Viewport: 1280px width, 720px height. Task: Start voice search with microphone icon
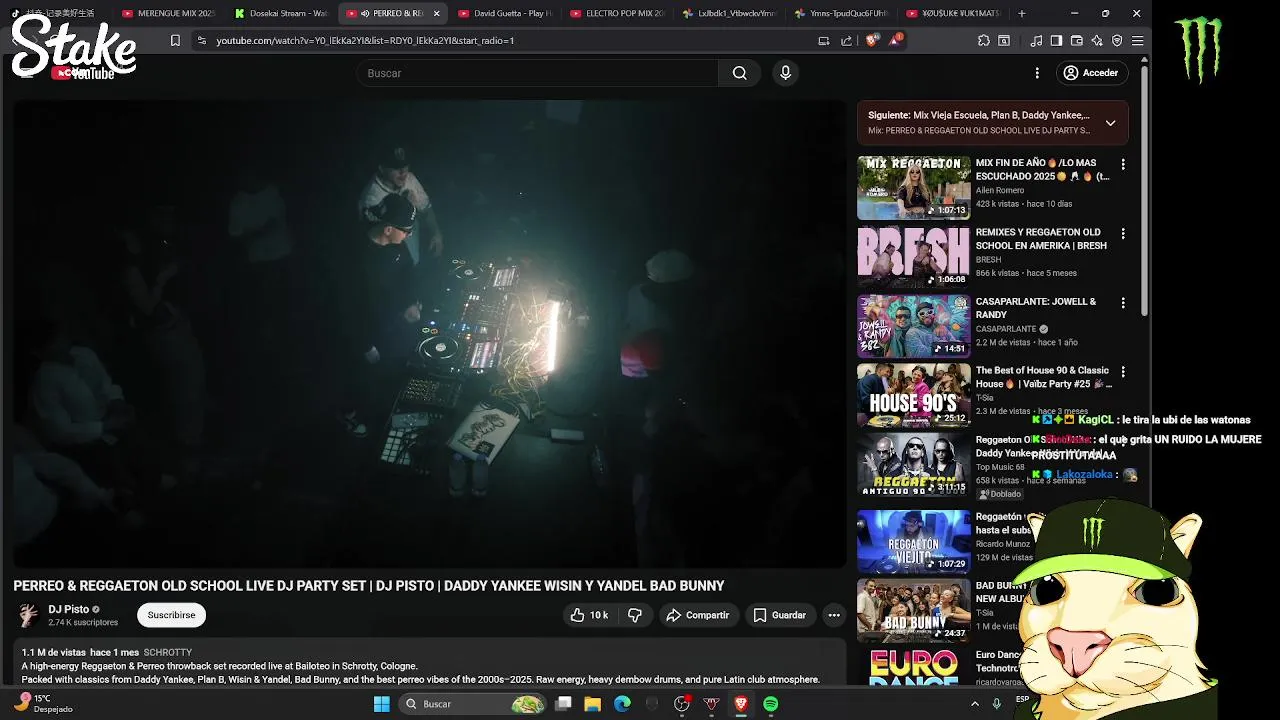[x=785, y=73]
